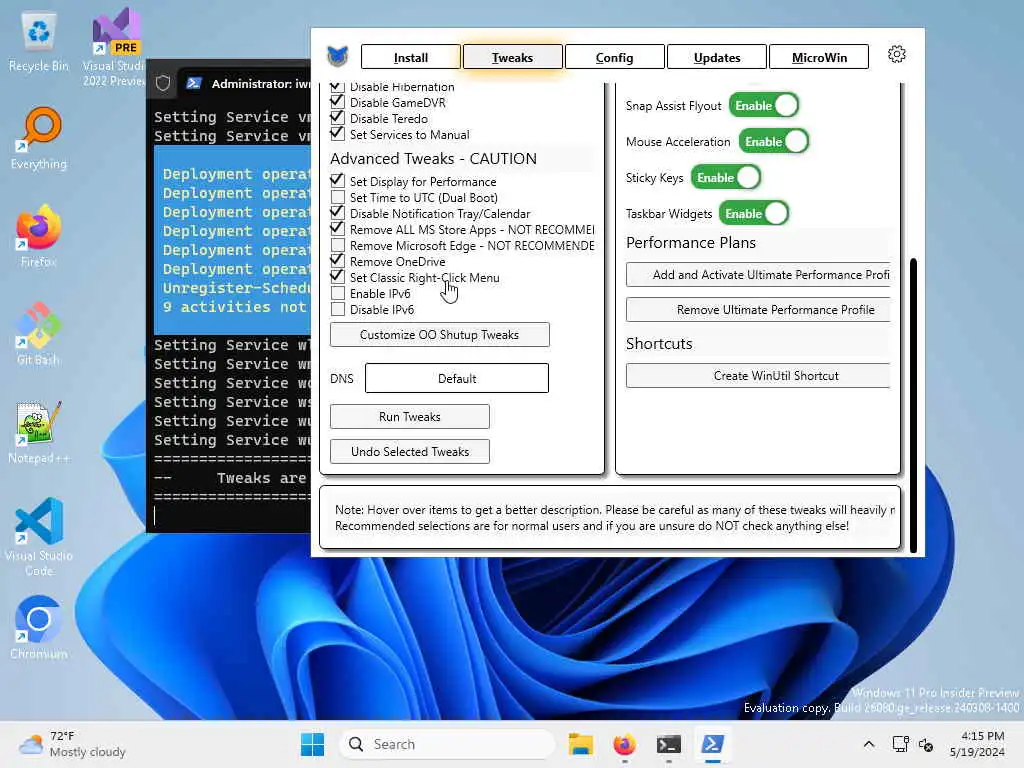Screen dimensions: 1024x768
Task: Open DNS Default dropdown
Action: (456, 378)
